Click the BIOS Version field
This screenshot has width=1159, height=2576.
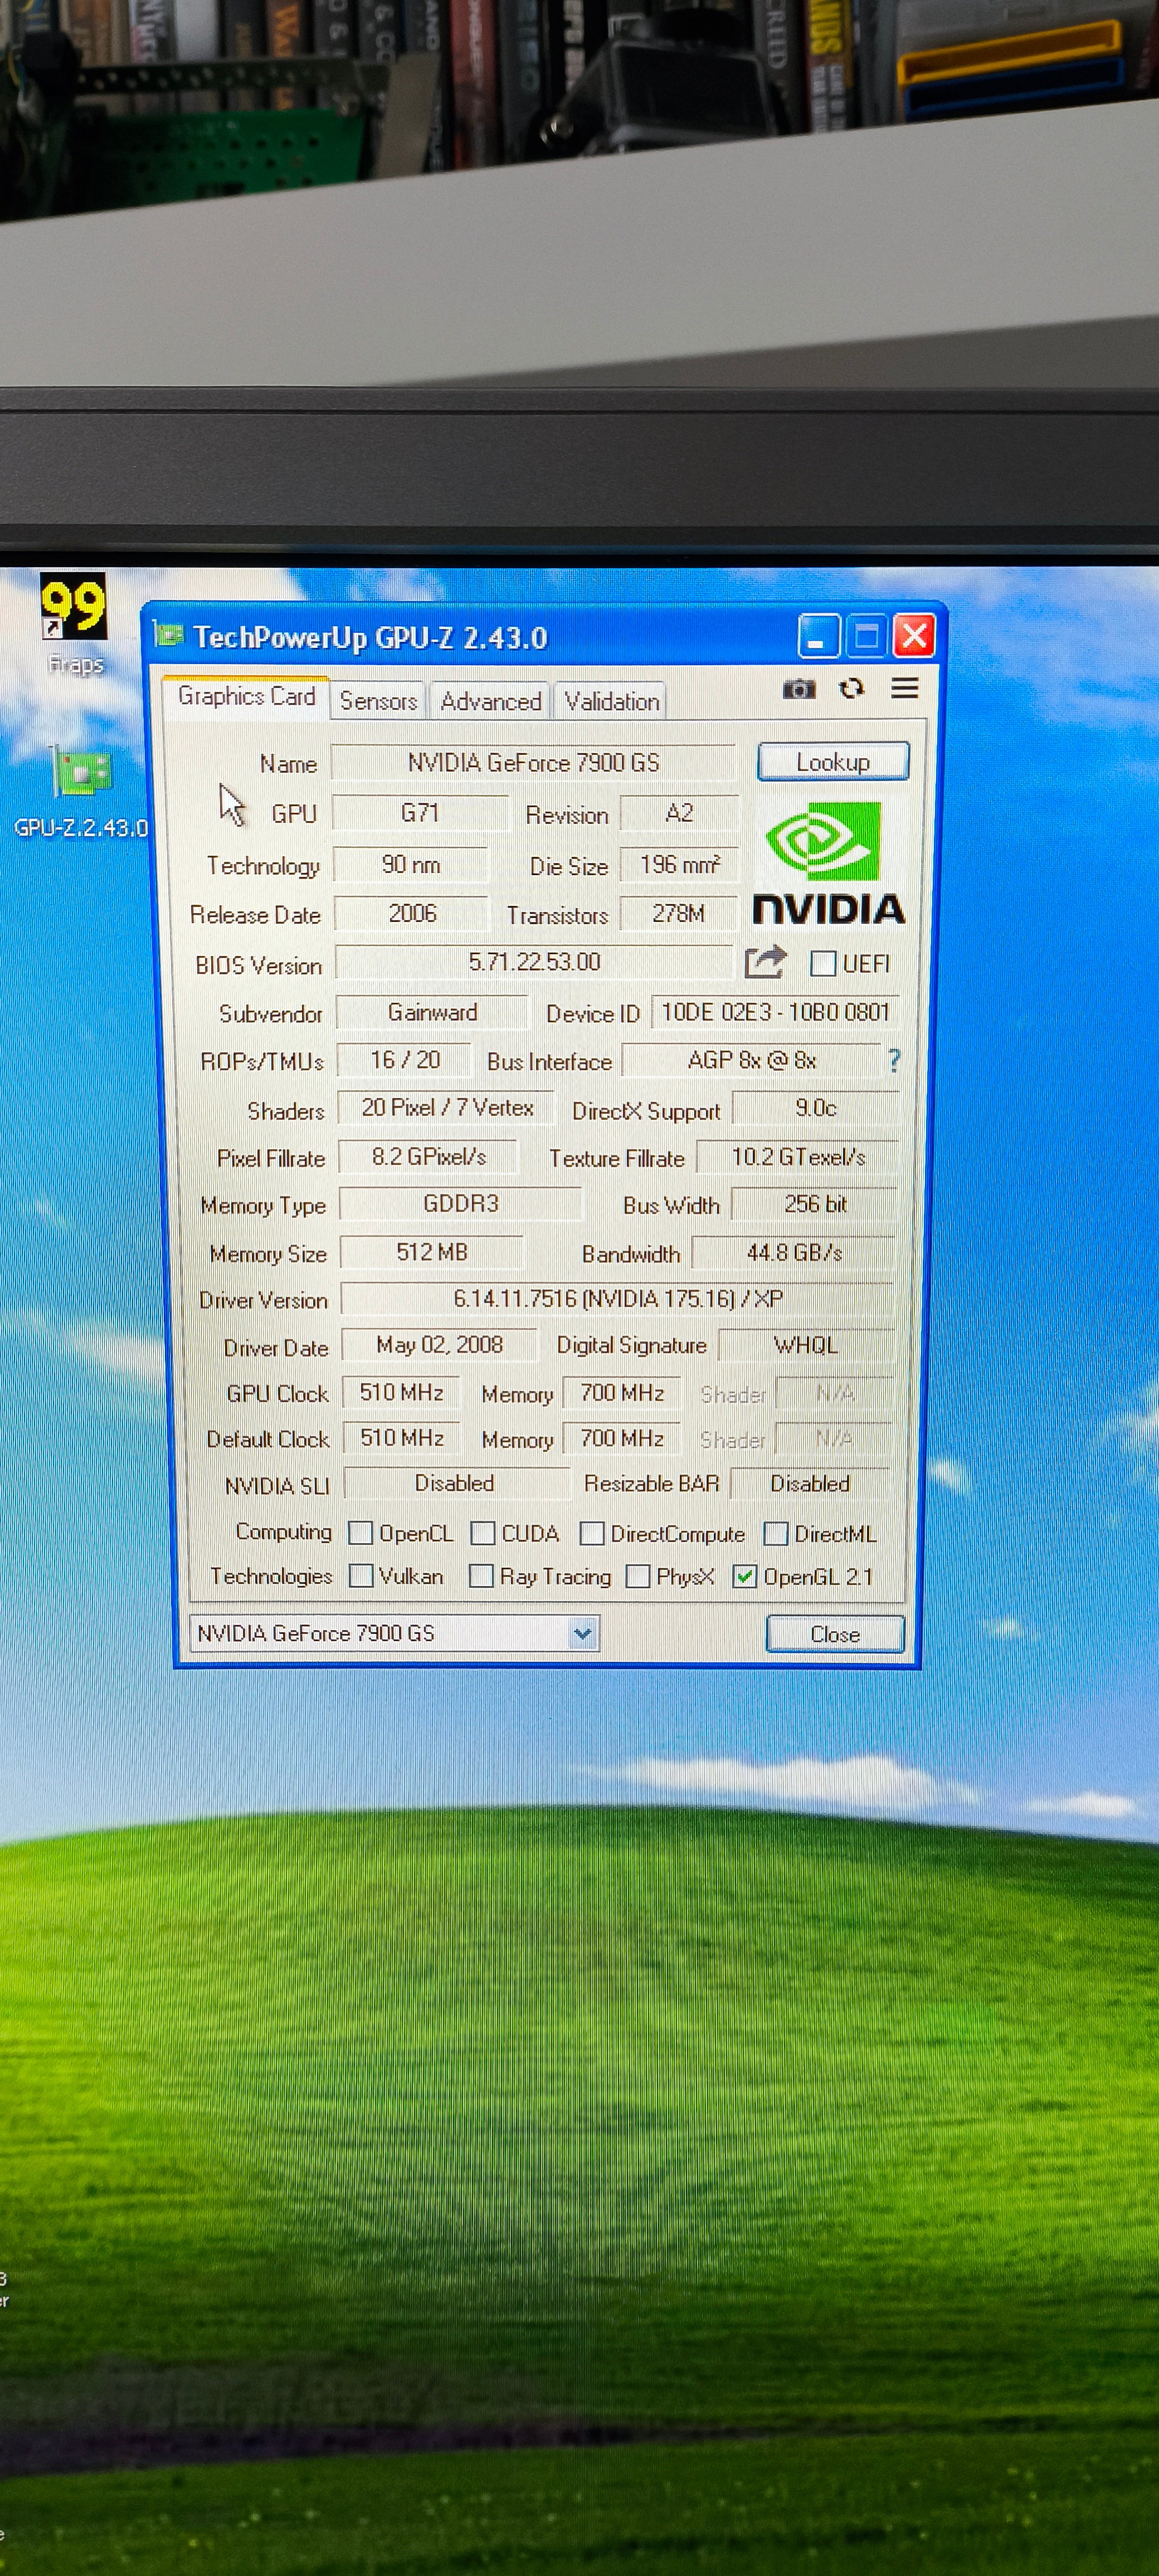click(x=534, y=962)
